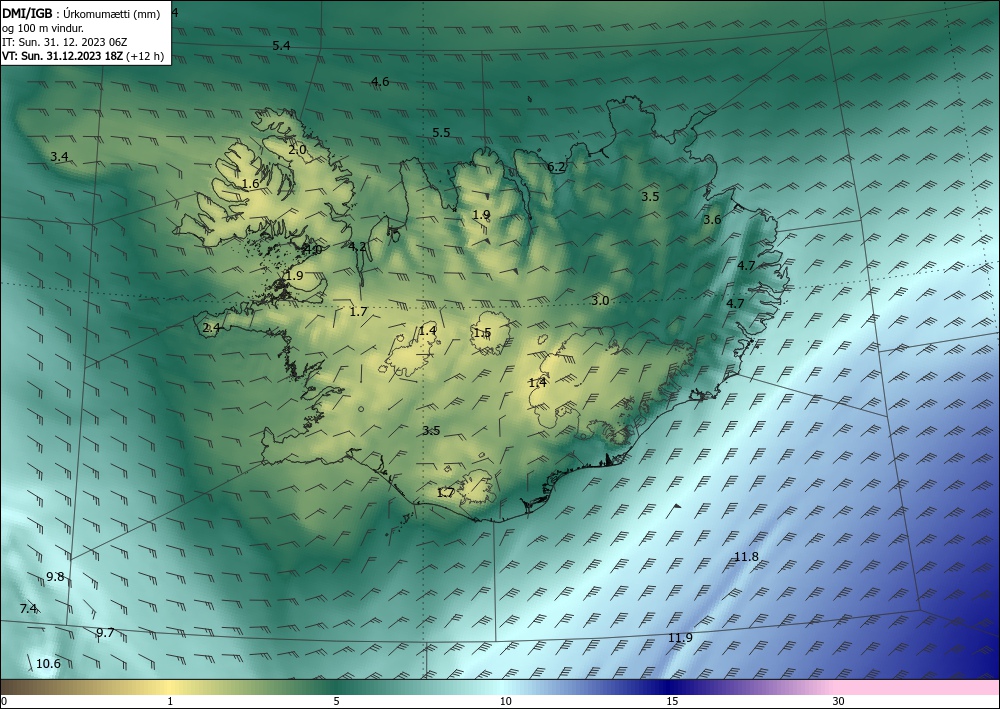Click the pale yellow section of the color scale

(x=170, y=687)
